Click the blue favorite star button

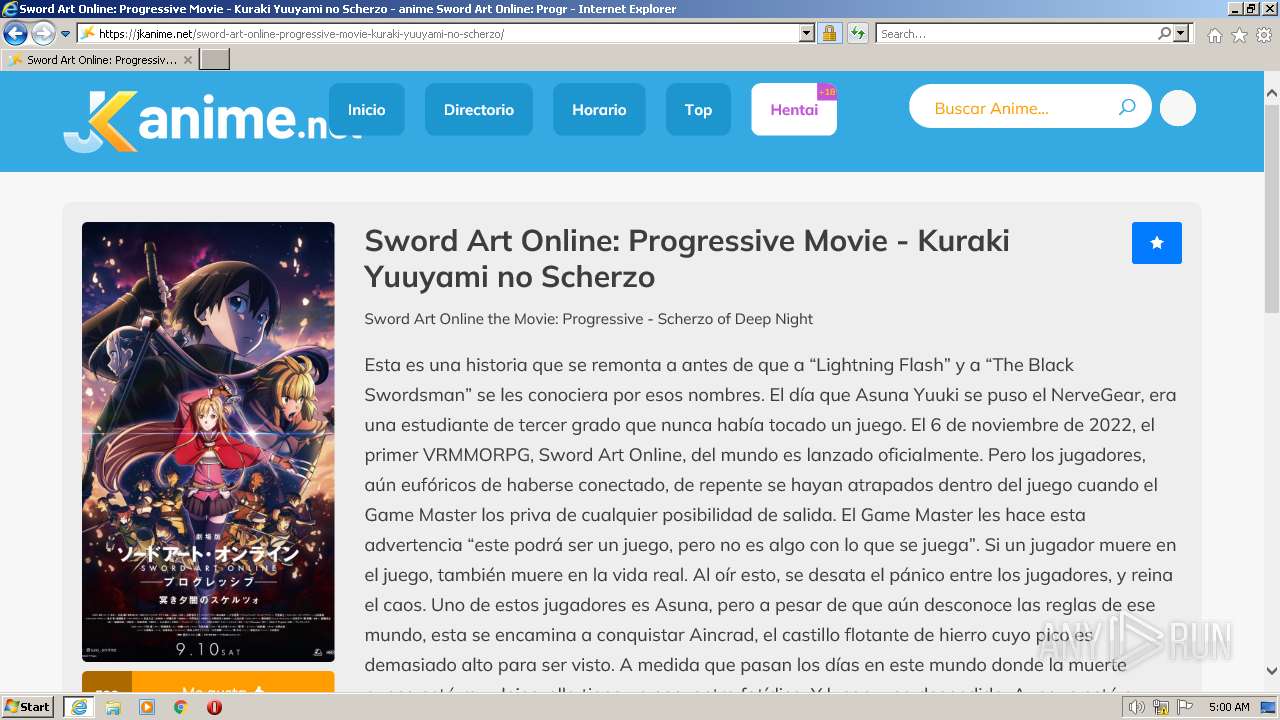point(1157,243)
